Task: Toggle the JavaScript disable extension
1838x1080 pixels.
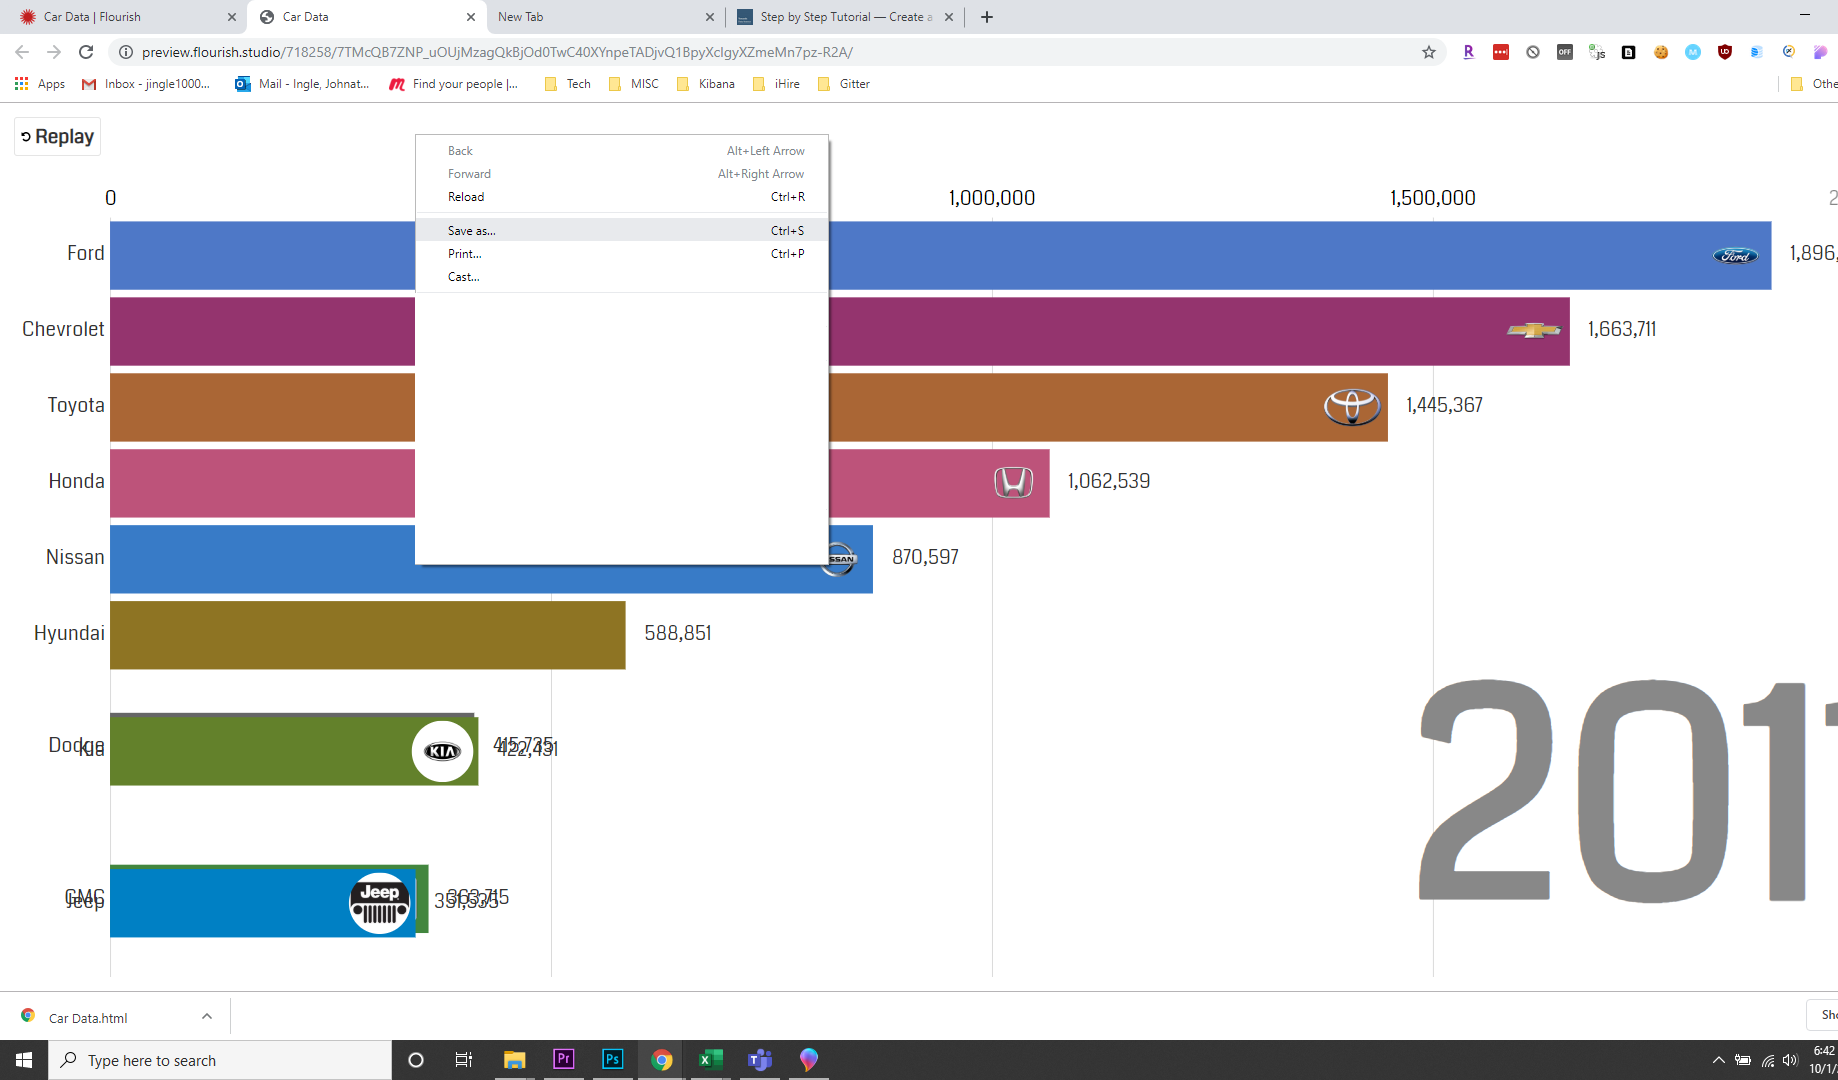Action: pos(1597,52)
